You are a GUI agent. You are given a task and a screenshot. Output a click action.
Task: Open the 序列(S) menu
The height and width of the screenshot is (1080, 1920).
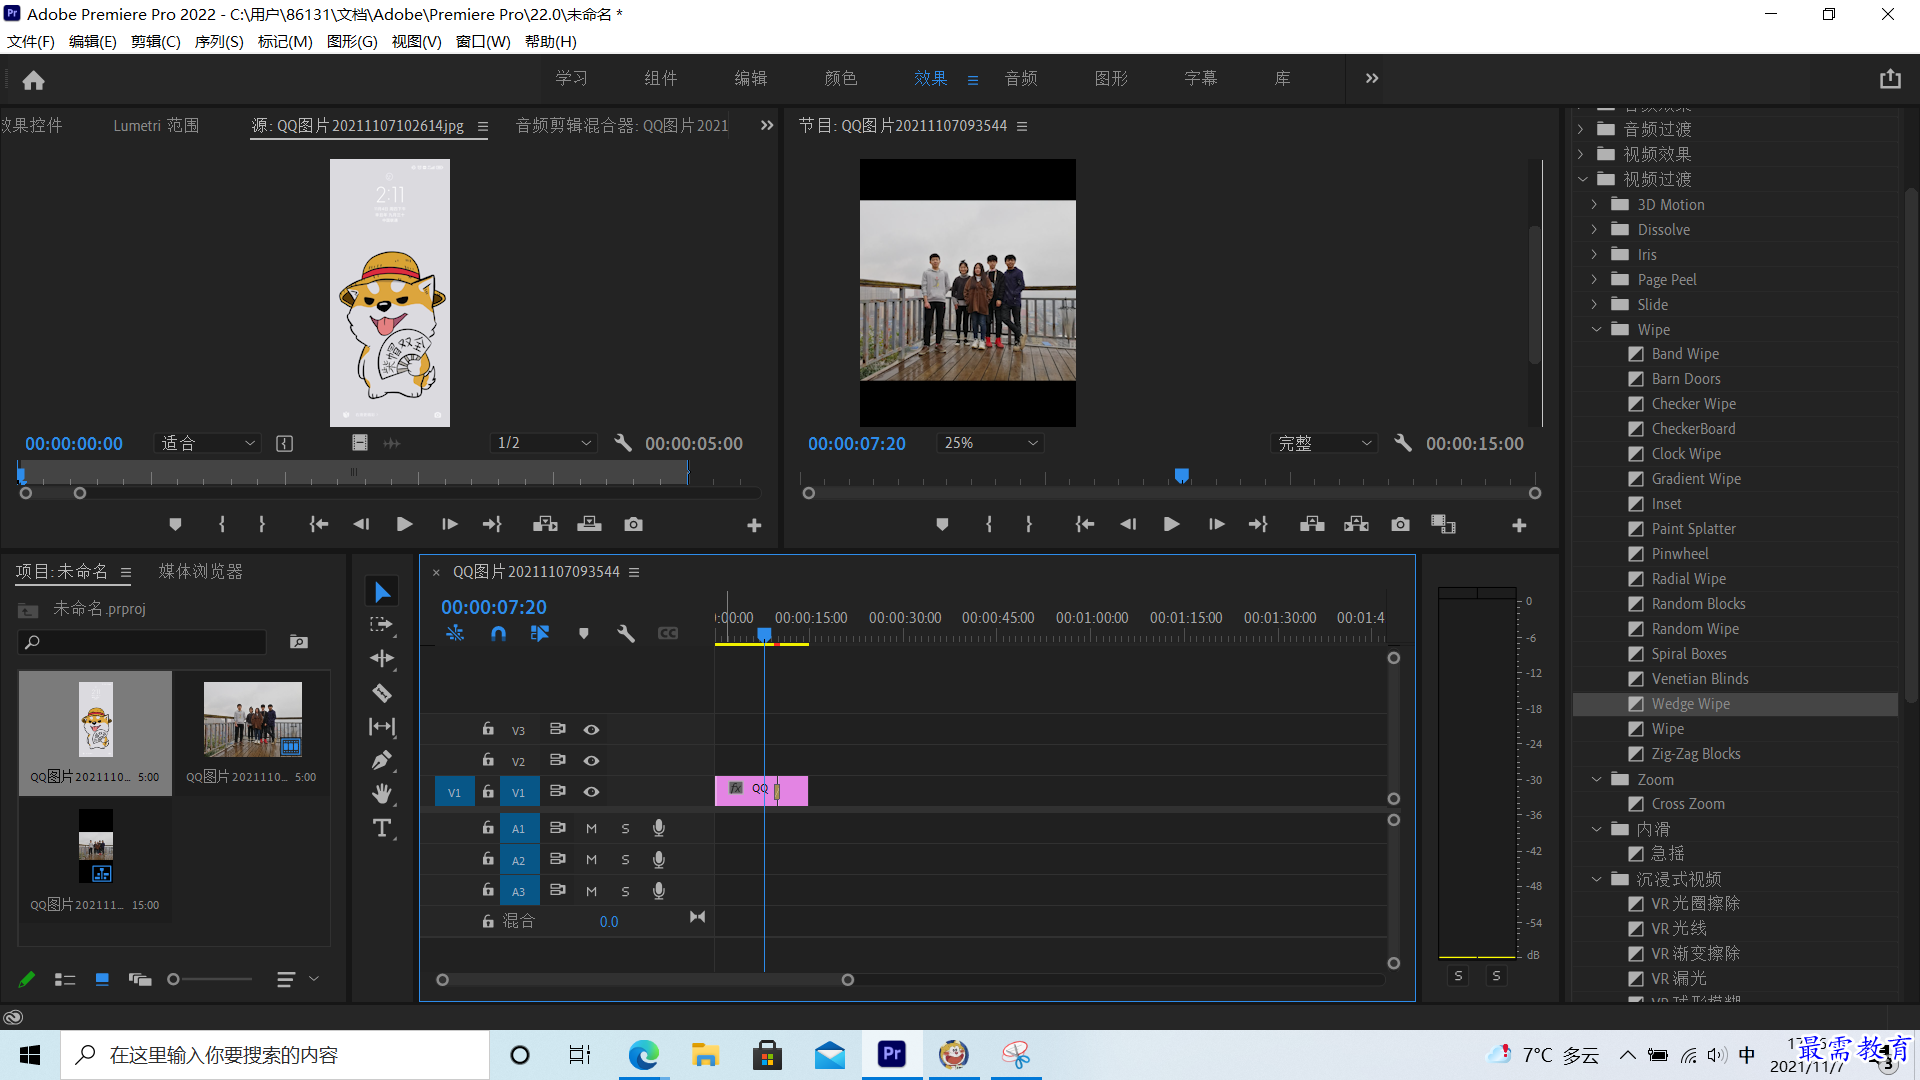(x=219, y=42)
